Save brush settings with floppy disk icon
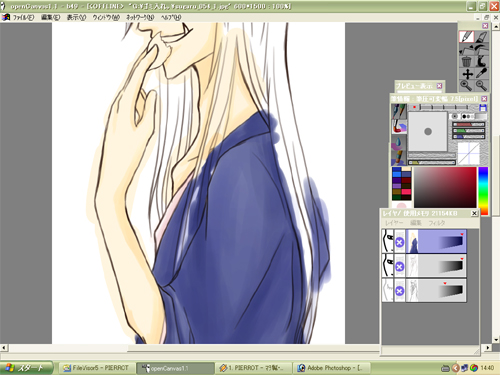This screenshot has width=500, height=375. click(x=483, y=107)
